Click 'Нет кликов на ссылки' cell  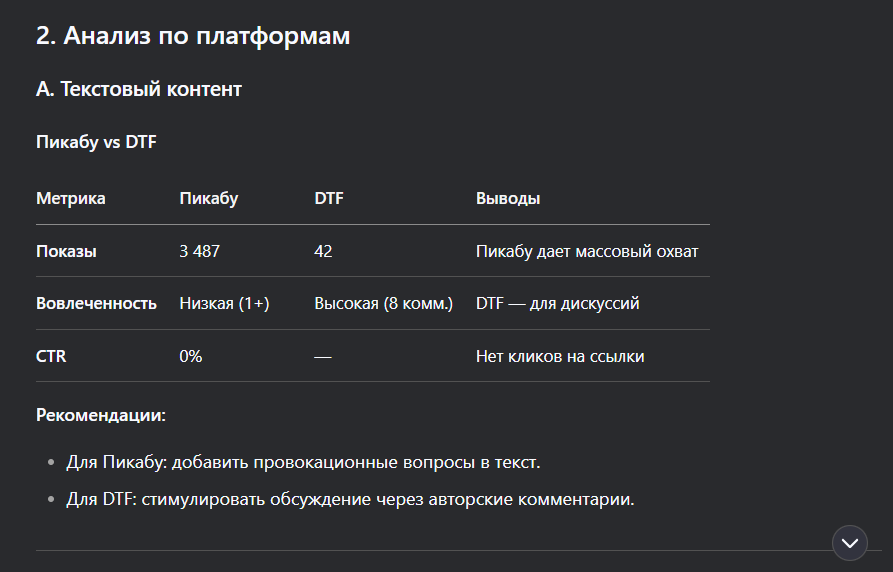click(560, 356)
